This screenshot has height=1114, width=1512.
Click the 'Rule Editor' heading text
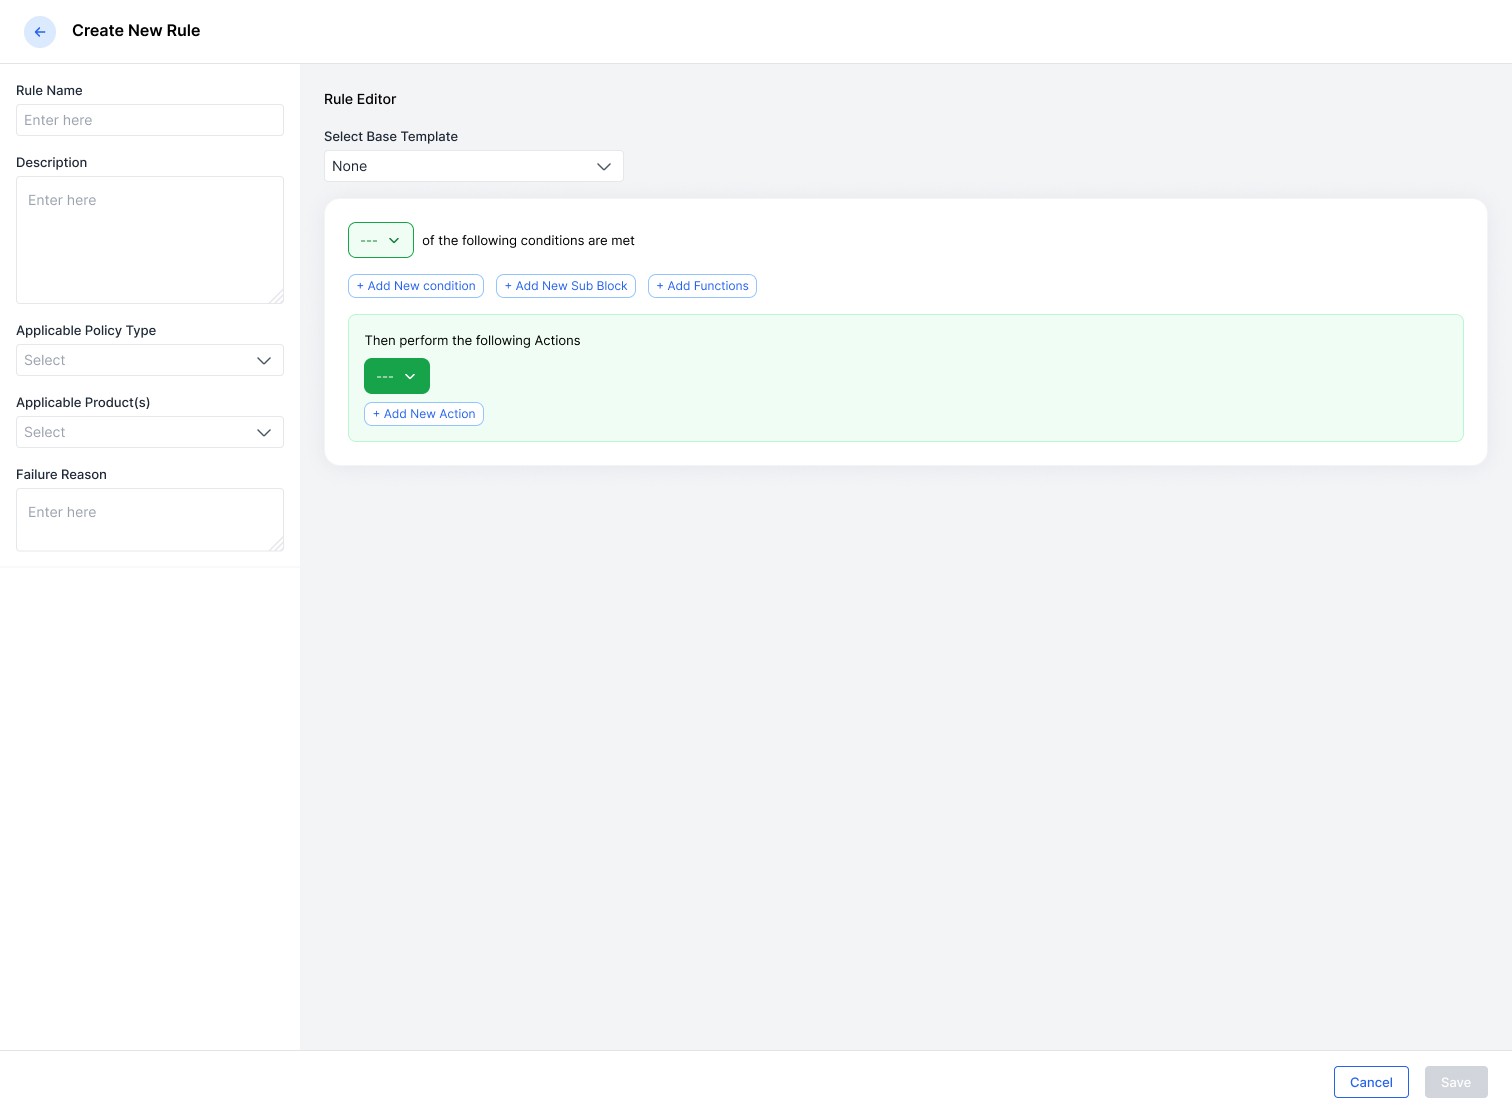pyautogui.click(x=360, y=99)
